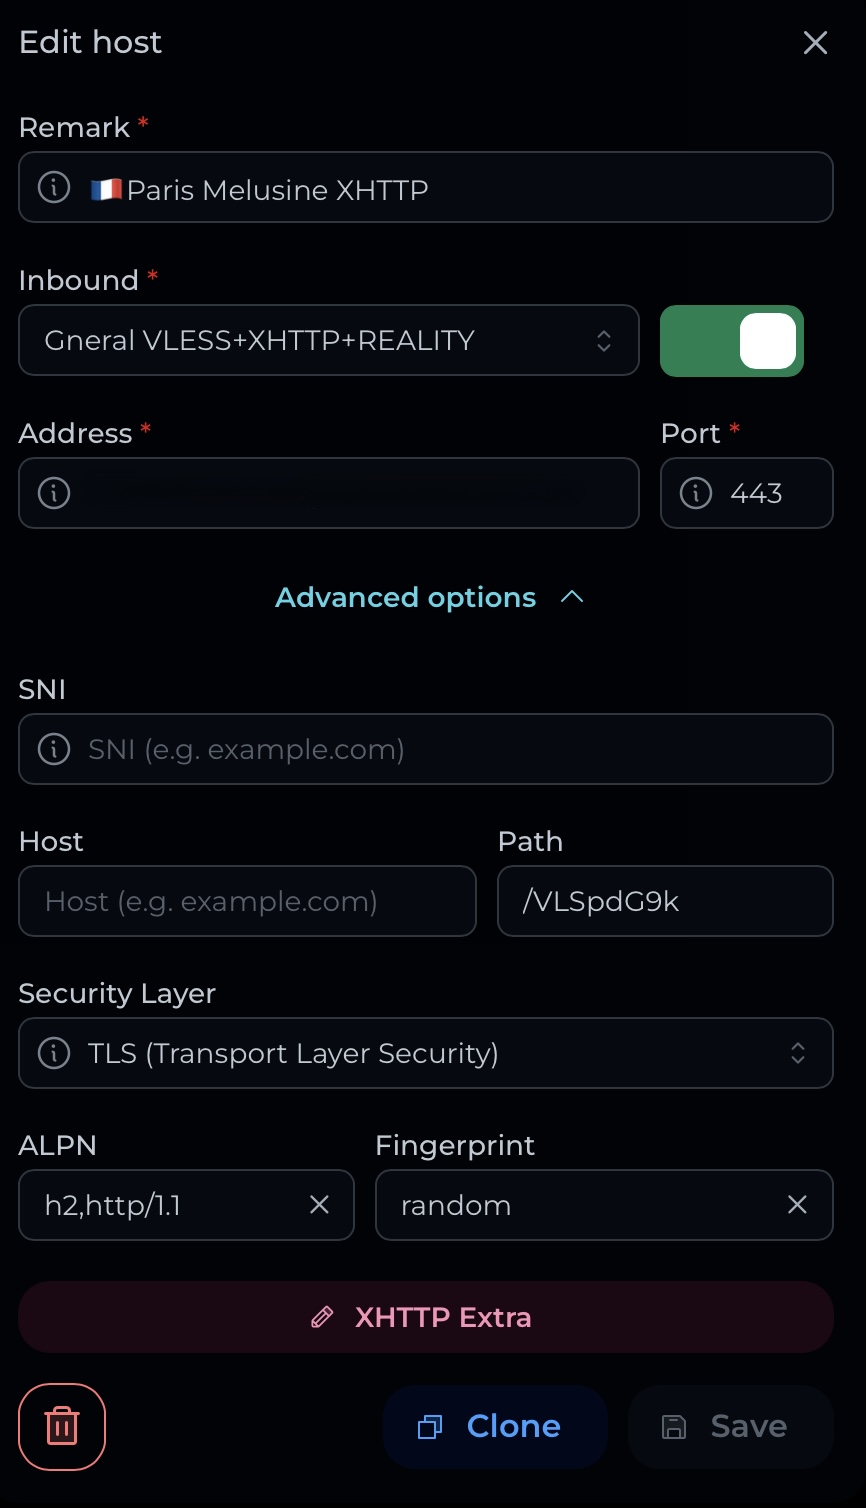Close the Edit host dialog
The height and width of the screenshot is (1508, 866).
click(816, 42)
